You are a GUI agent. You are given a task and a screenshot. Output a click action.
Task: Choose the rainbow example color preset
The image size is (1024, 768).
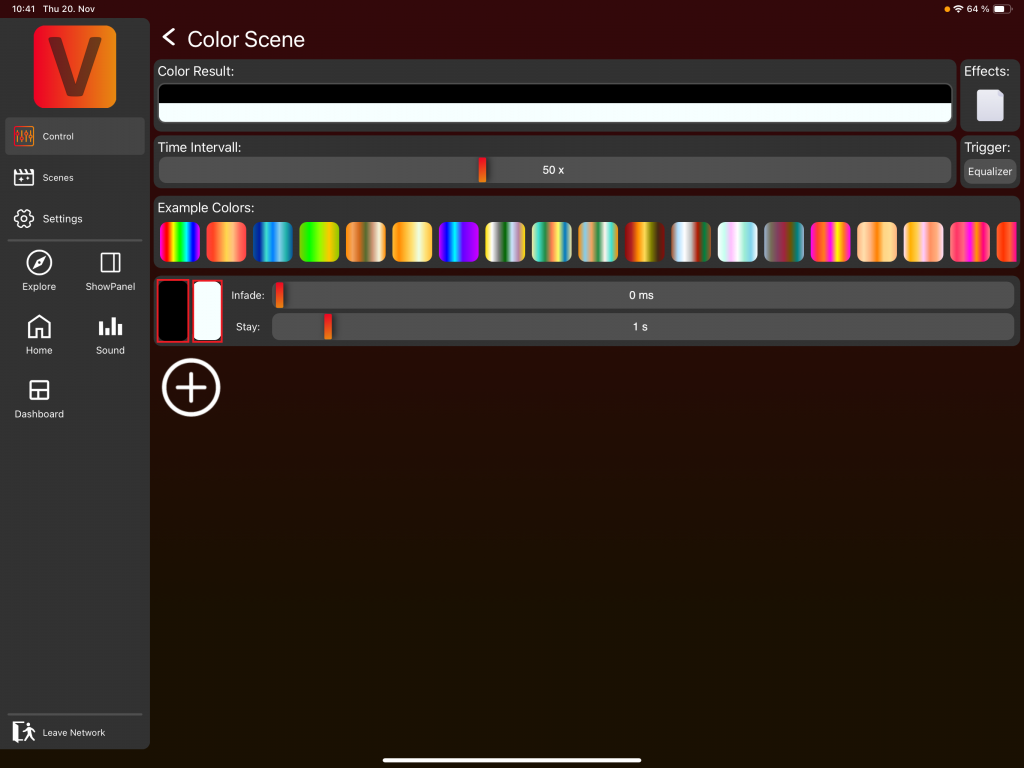click(x=180, y=242)
